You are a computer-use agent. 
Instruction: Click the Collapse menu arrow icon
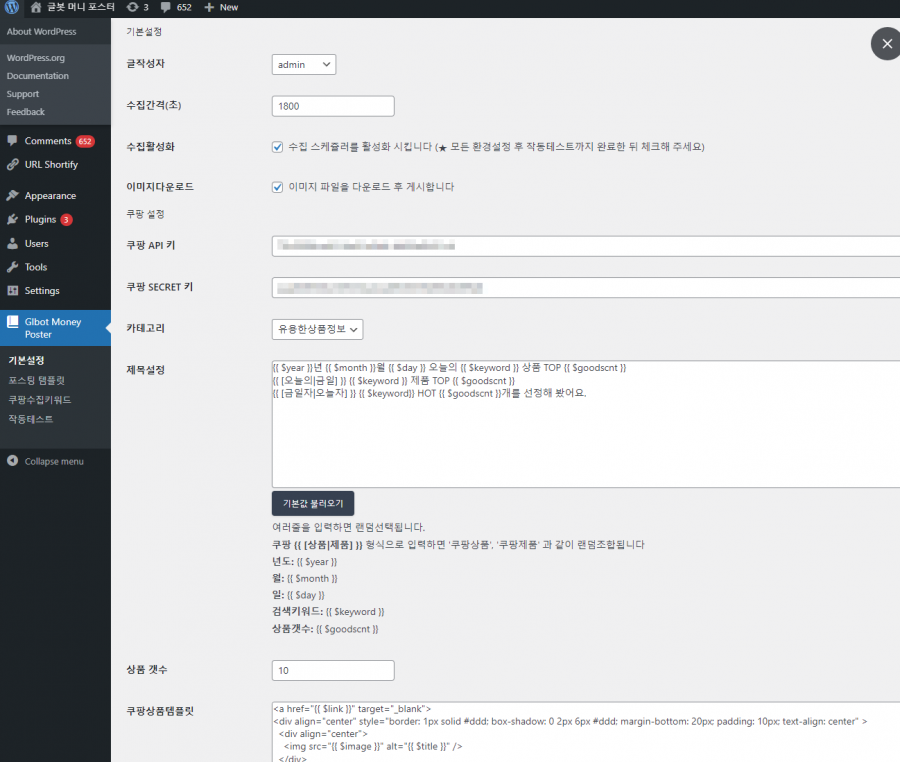click(13, 461)
